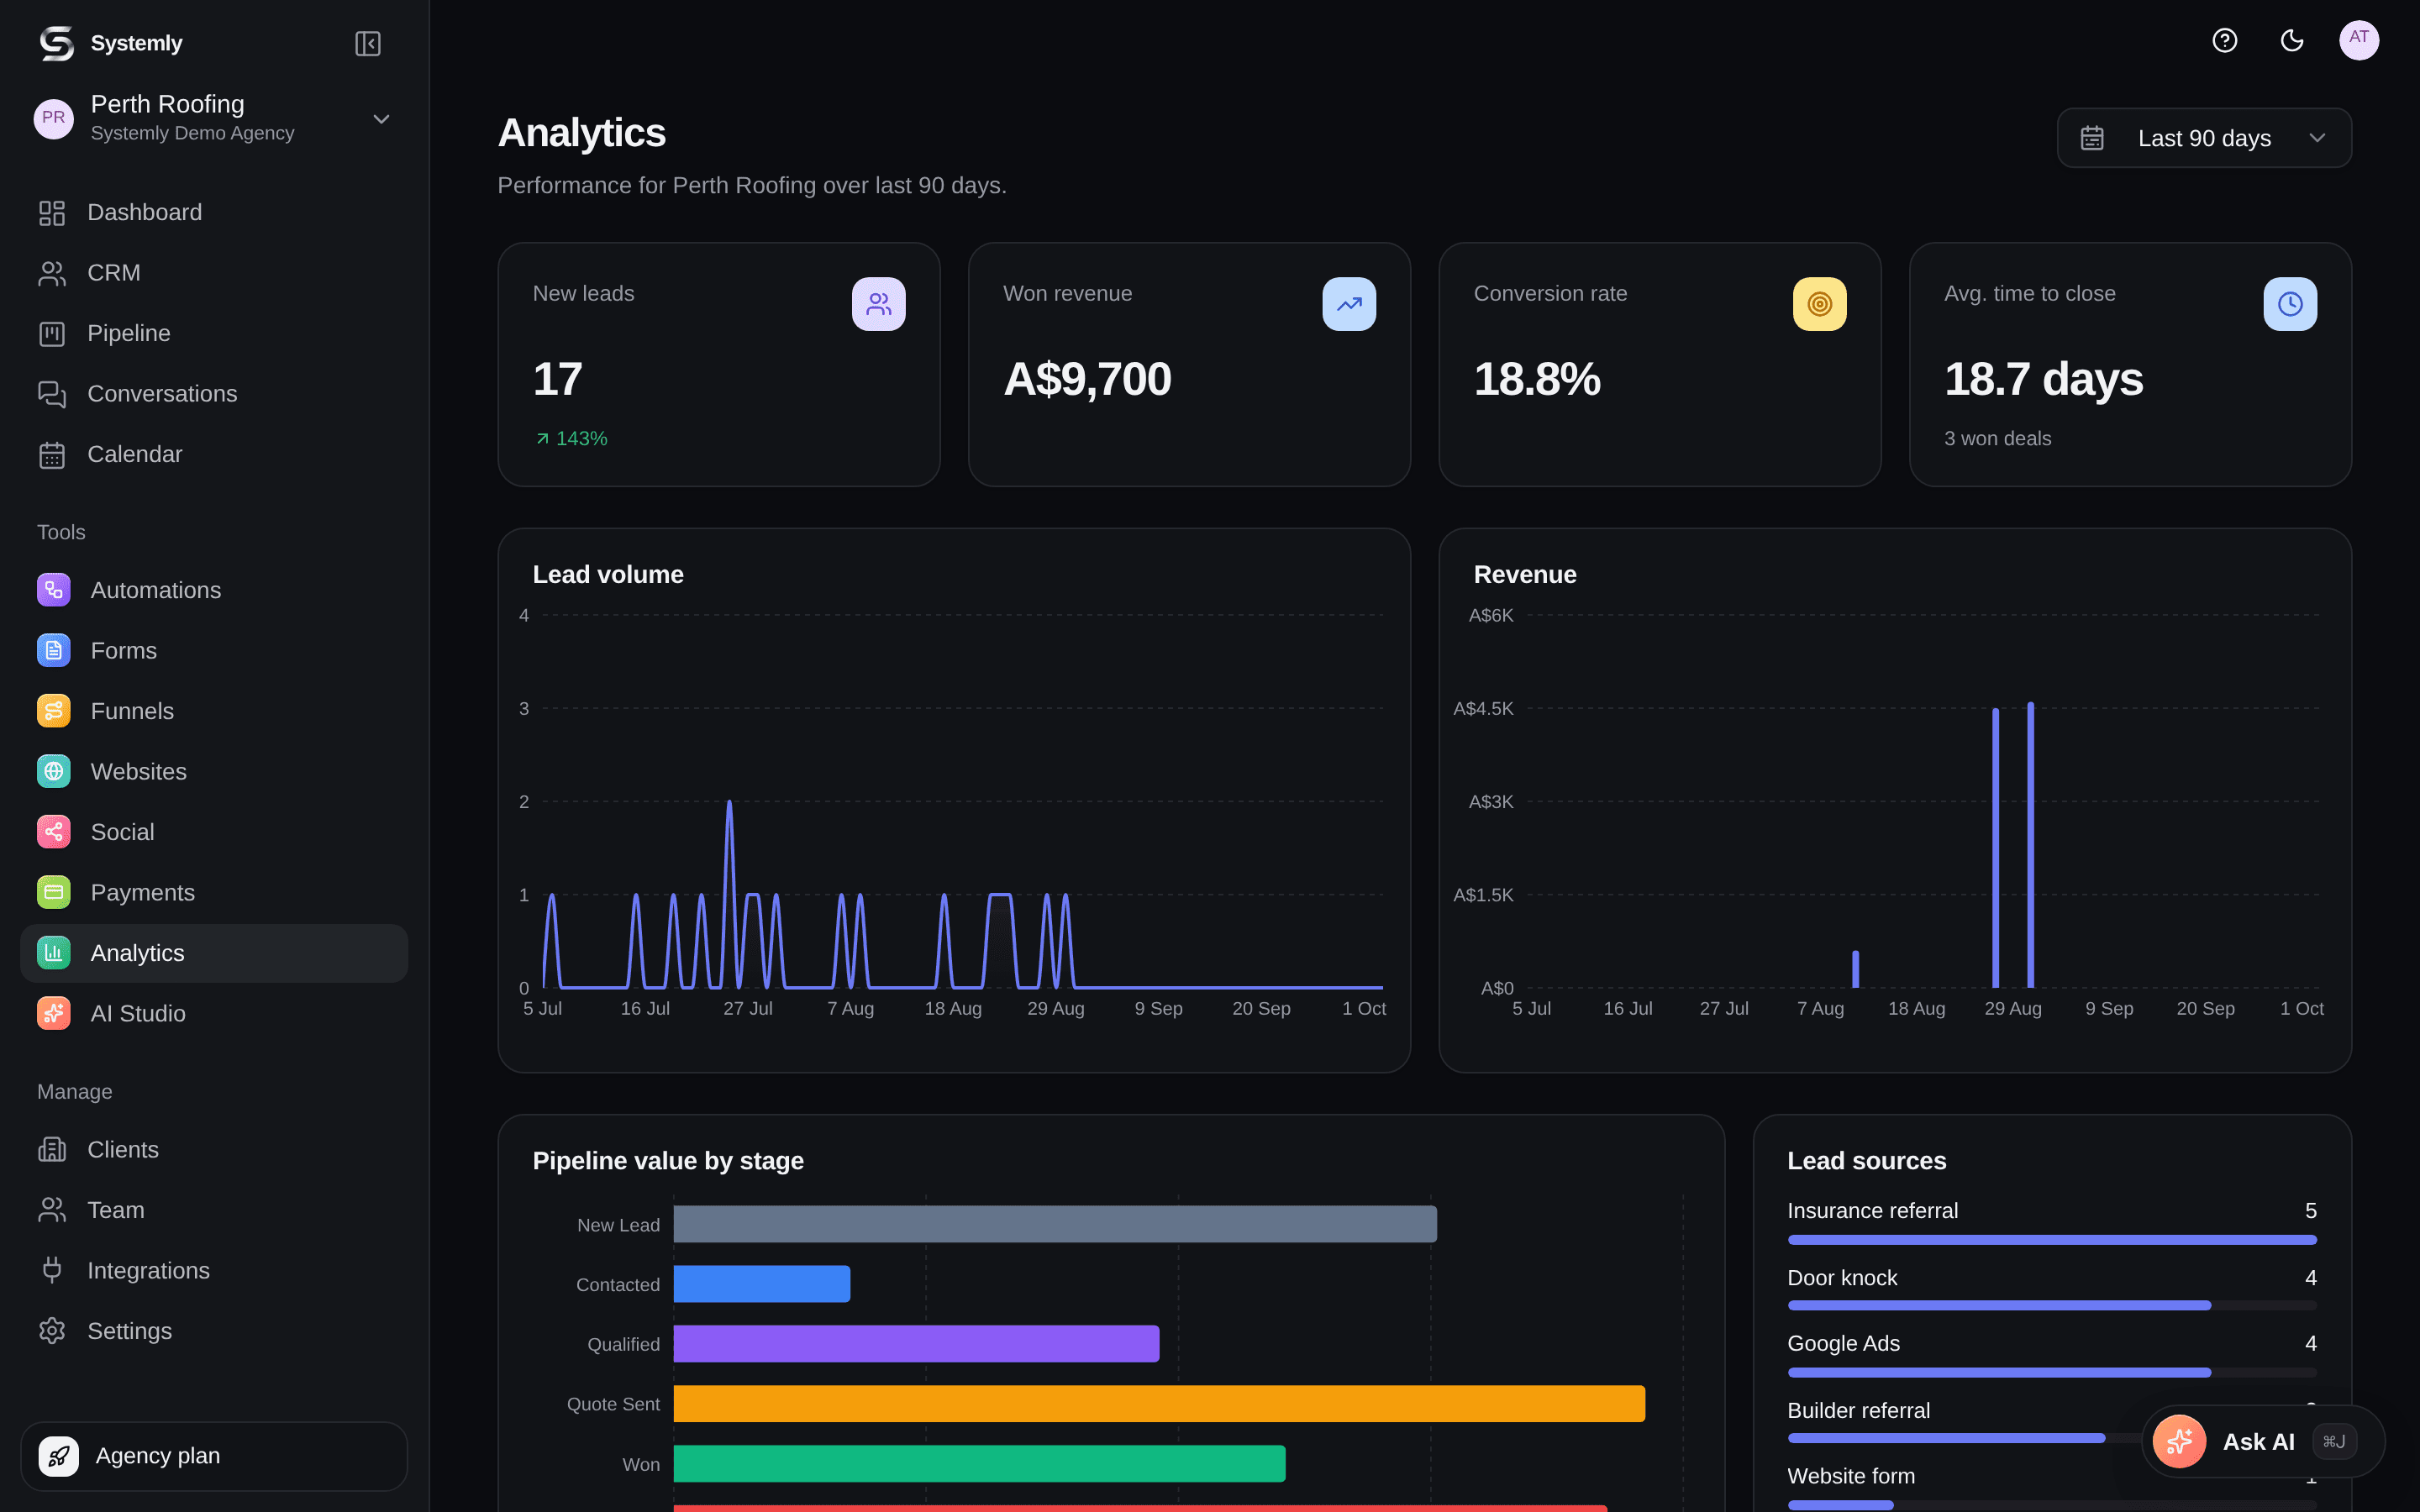Click the Funnels tool icon
The width and height of the screenshot is (2420, 1512).
(54, 711)
